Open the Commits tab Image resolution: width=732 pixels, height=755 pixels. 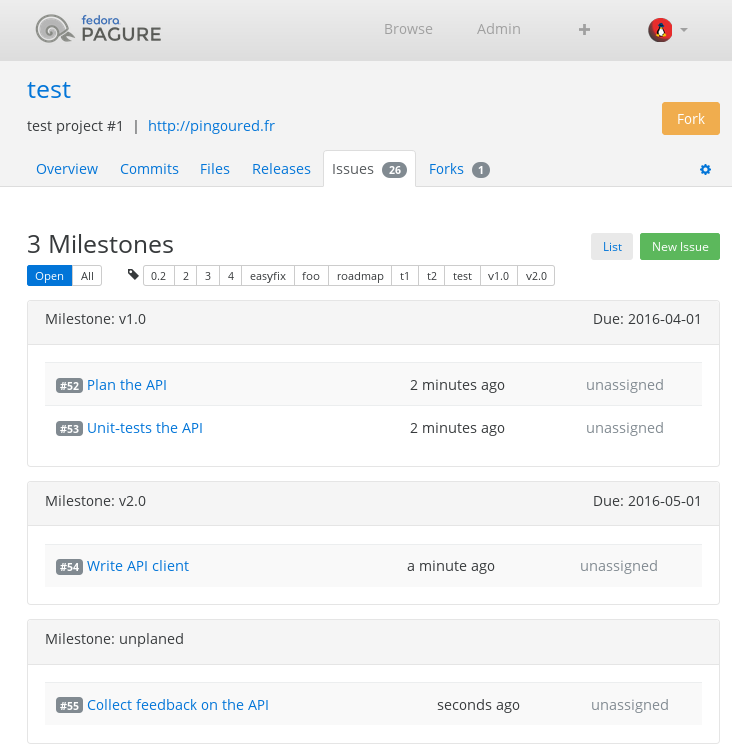click(149, 169)
